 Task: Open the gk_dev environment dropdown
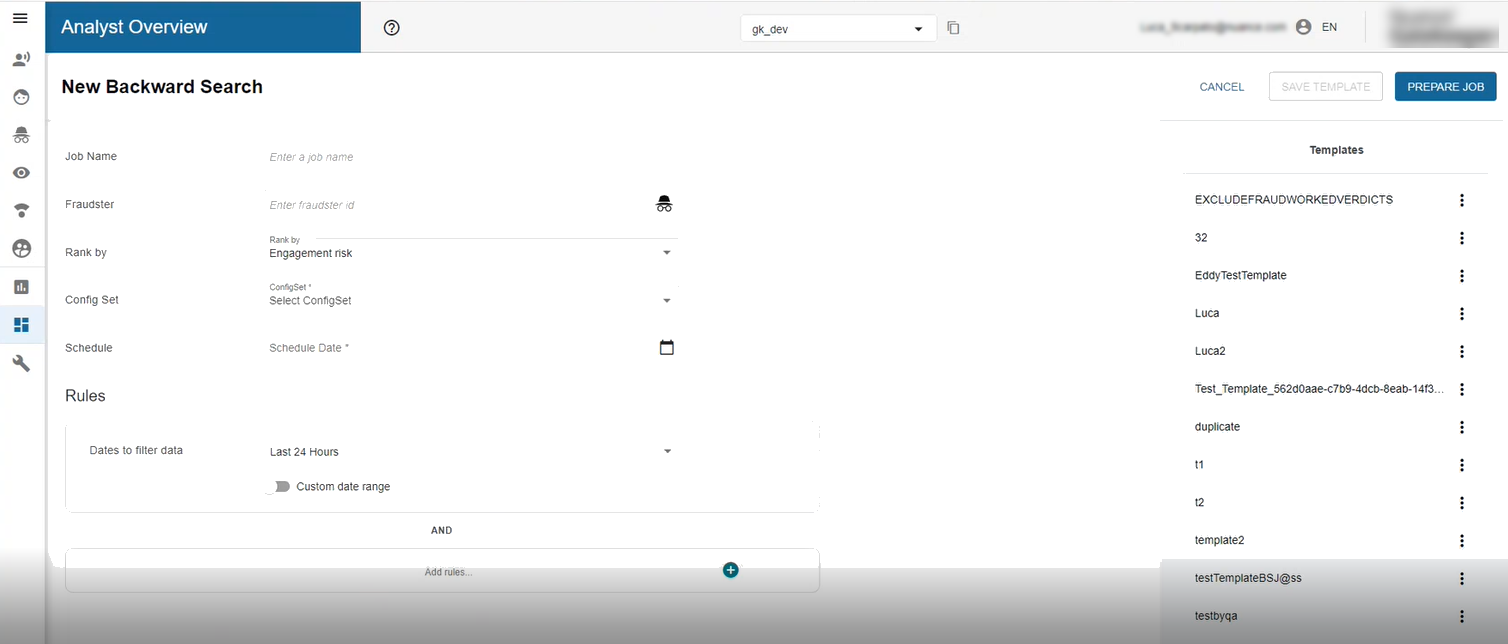click(838, 29)
